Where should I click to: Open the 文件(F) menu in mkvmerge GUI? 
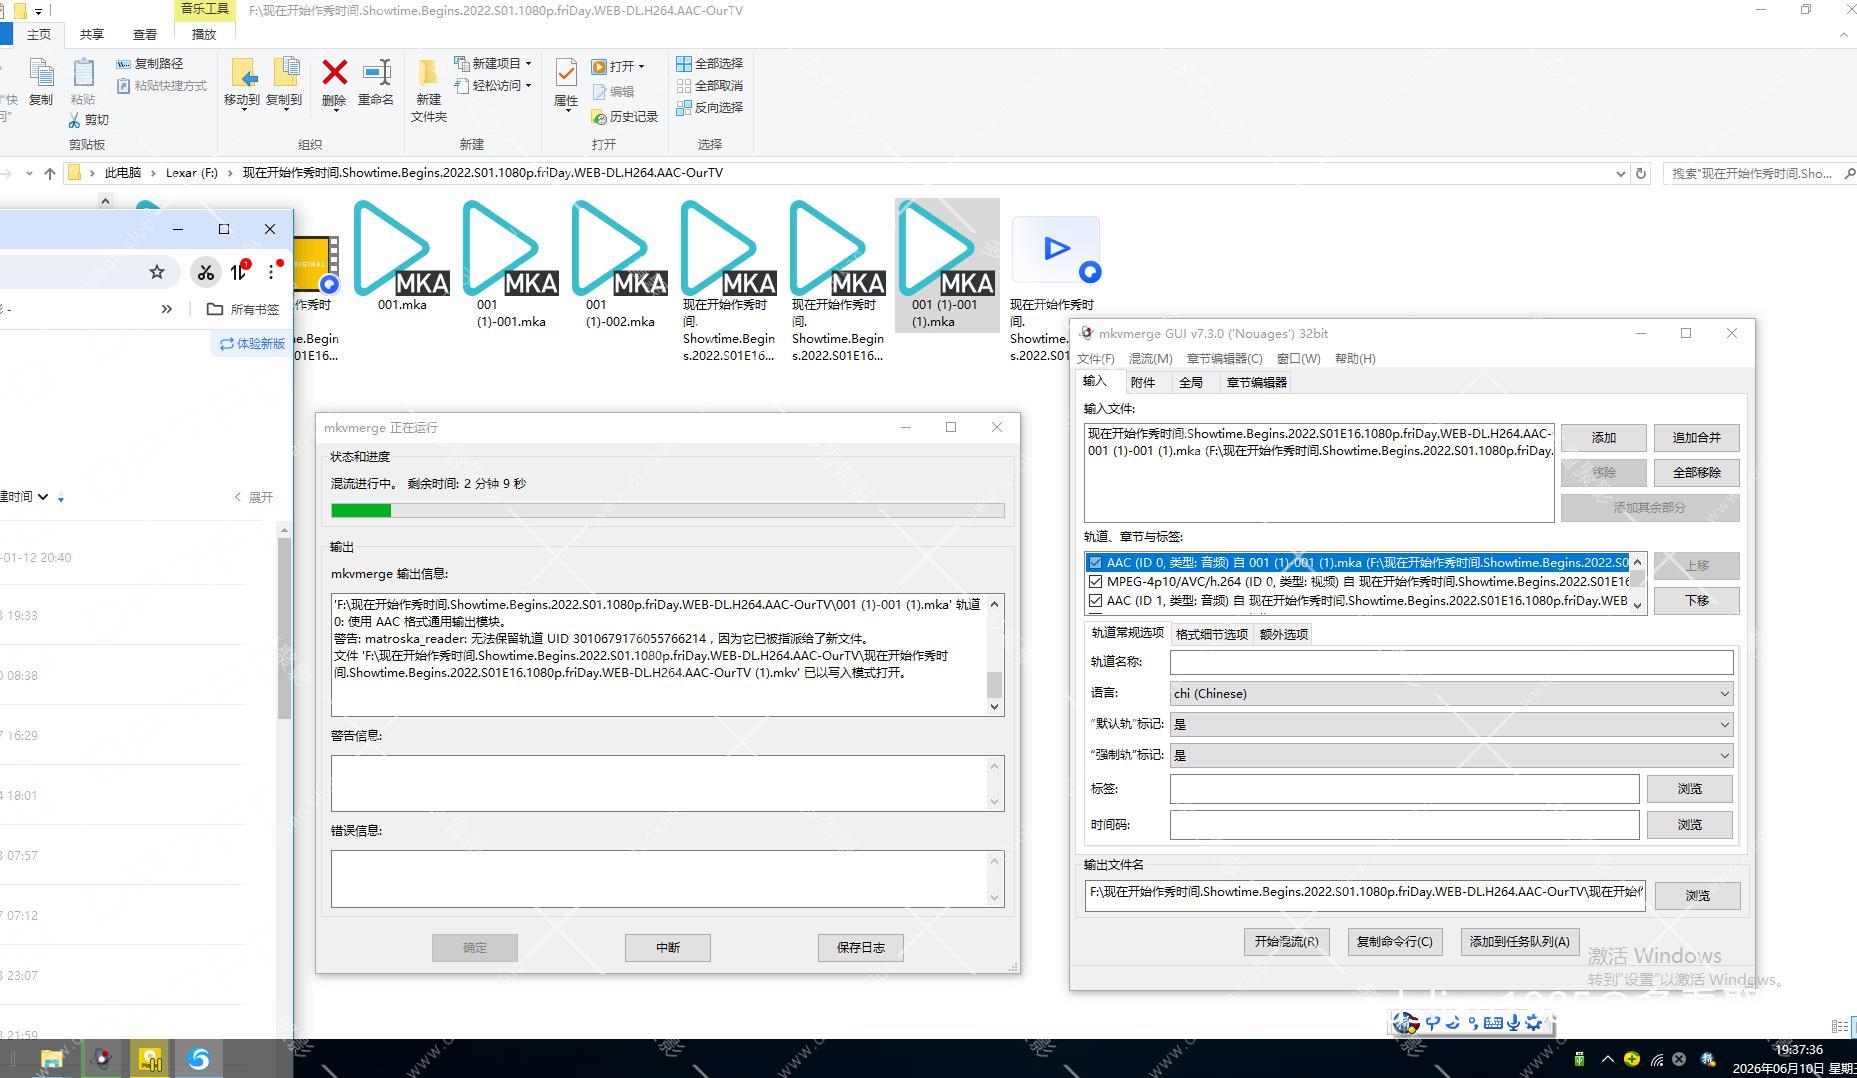[x=1095, y=358]
